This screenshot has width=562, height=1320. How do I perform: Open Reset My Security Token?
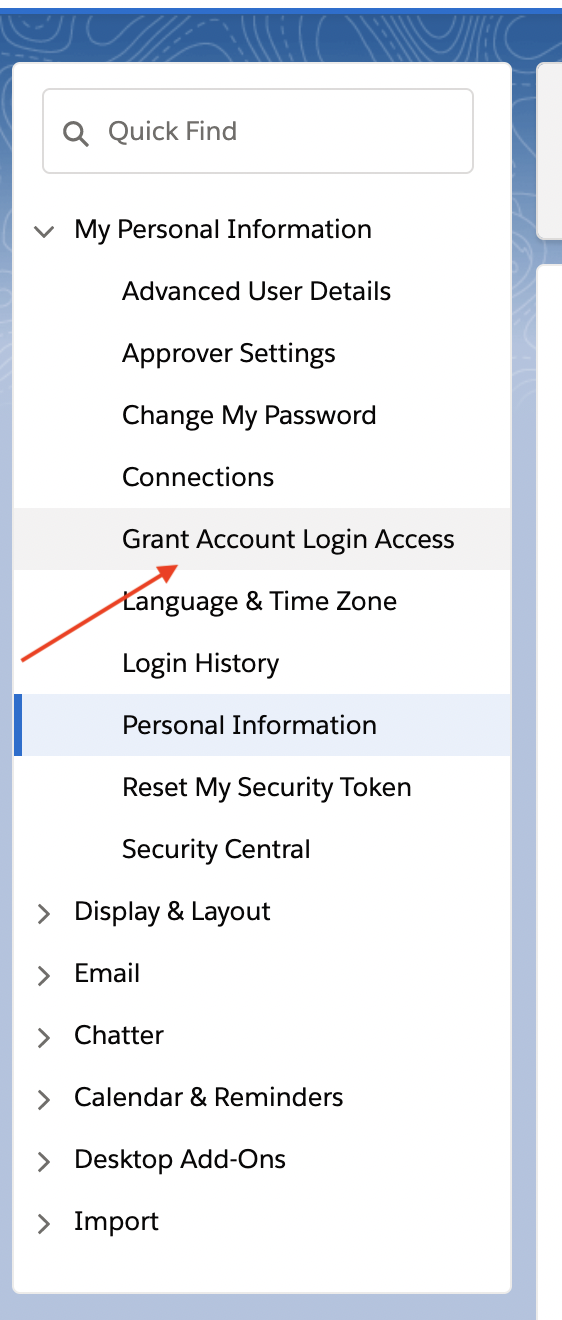pyautogui.click(x=266, y=787)
